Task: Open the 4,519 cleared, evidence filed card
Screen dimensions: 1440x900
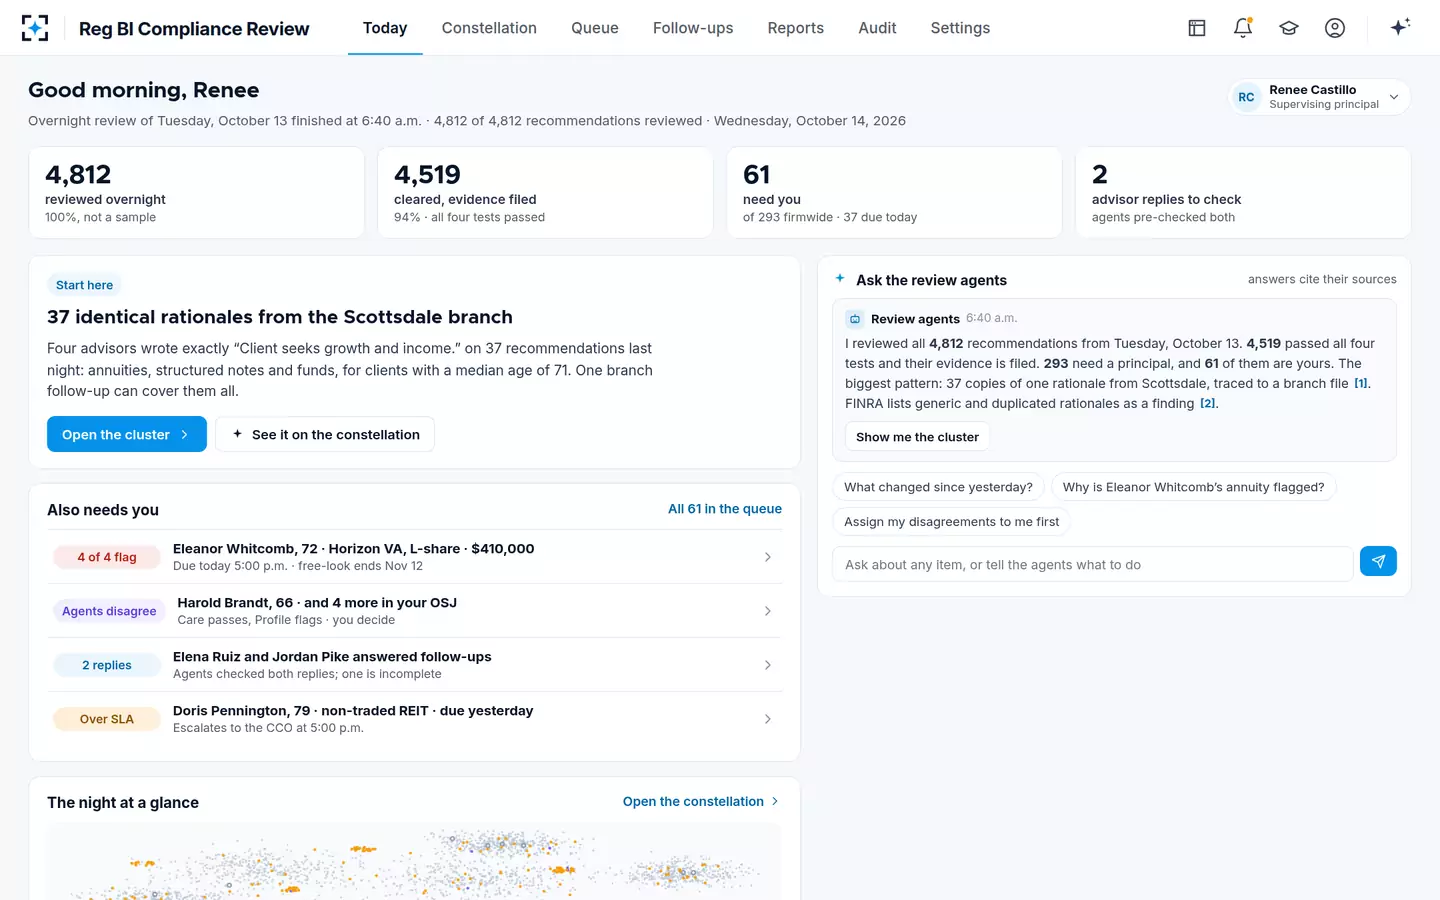Action: click(545, 193)
